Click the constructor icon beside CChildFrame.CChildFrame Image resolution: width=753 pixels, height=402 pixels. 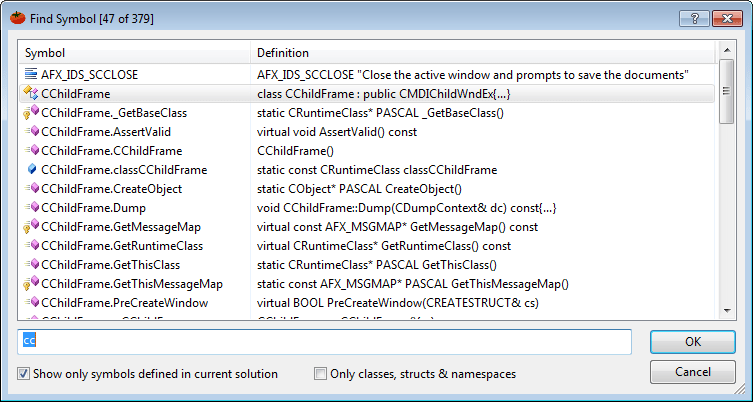31,150
